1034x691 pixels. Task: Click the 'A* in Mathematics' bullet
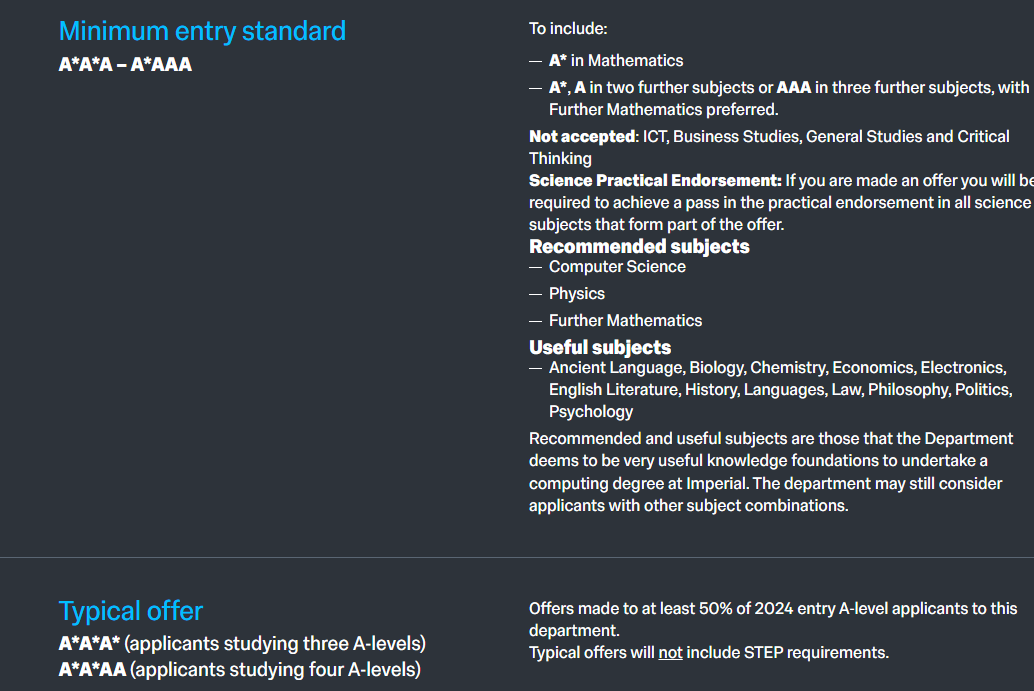[x=616, y=61]
